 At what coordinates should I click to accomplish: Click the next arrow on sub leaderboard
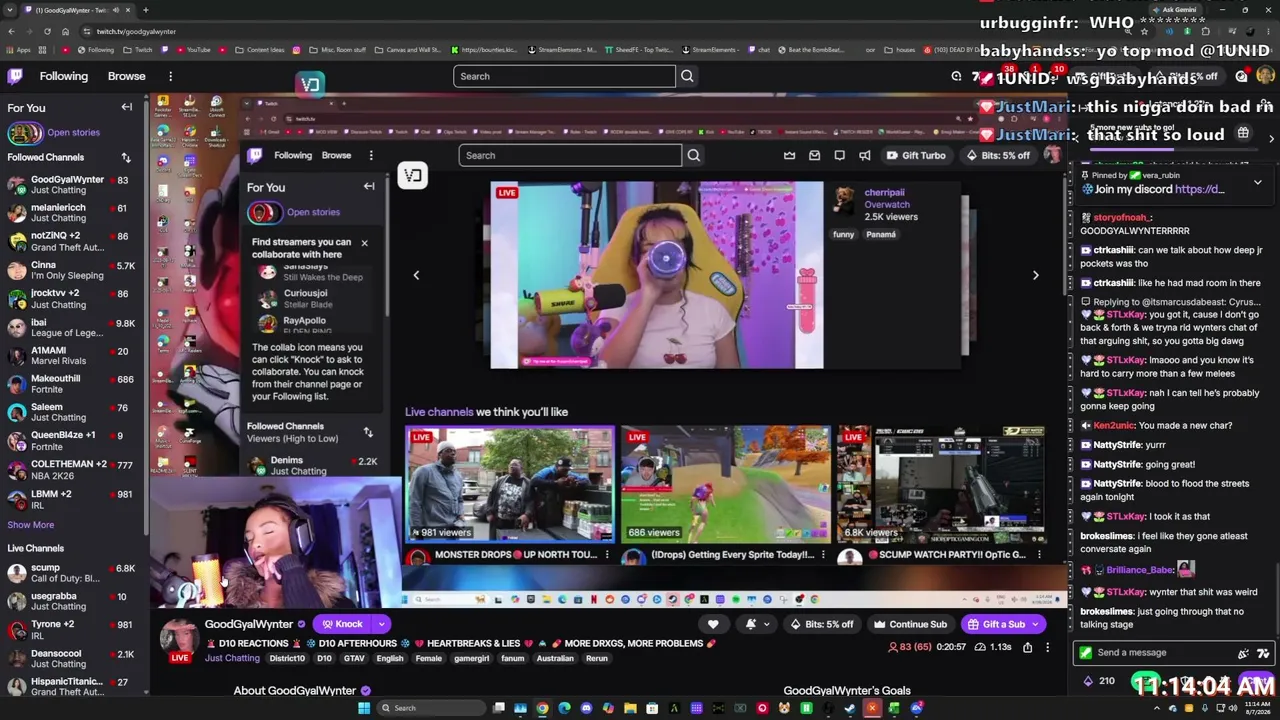pos(1271,138)
